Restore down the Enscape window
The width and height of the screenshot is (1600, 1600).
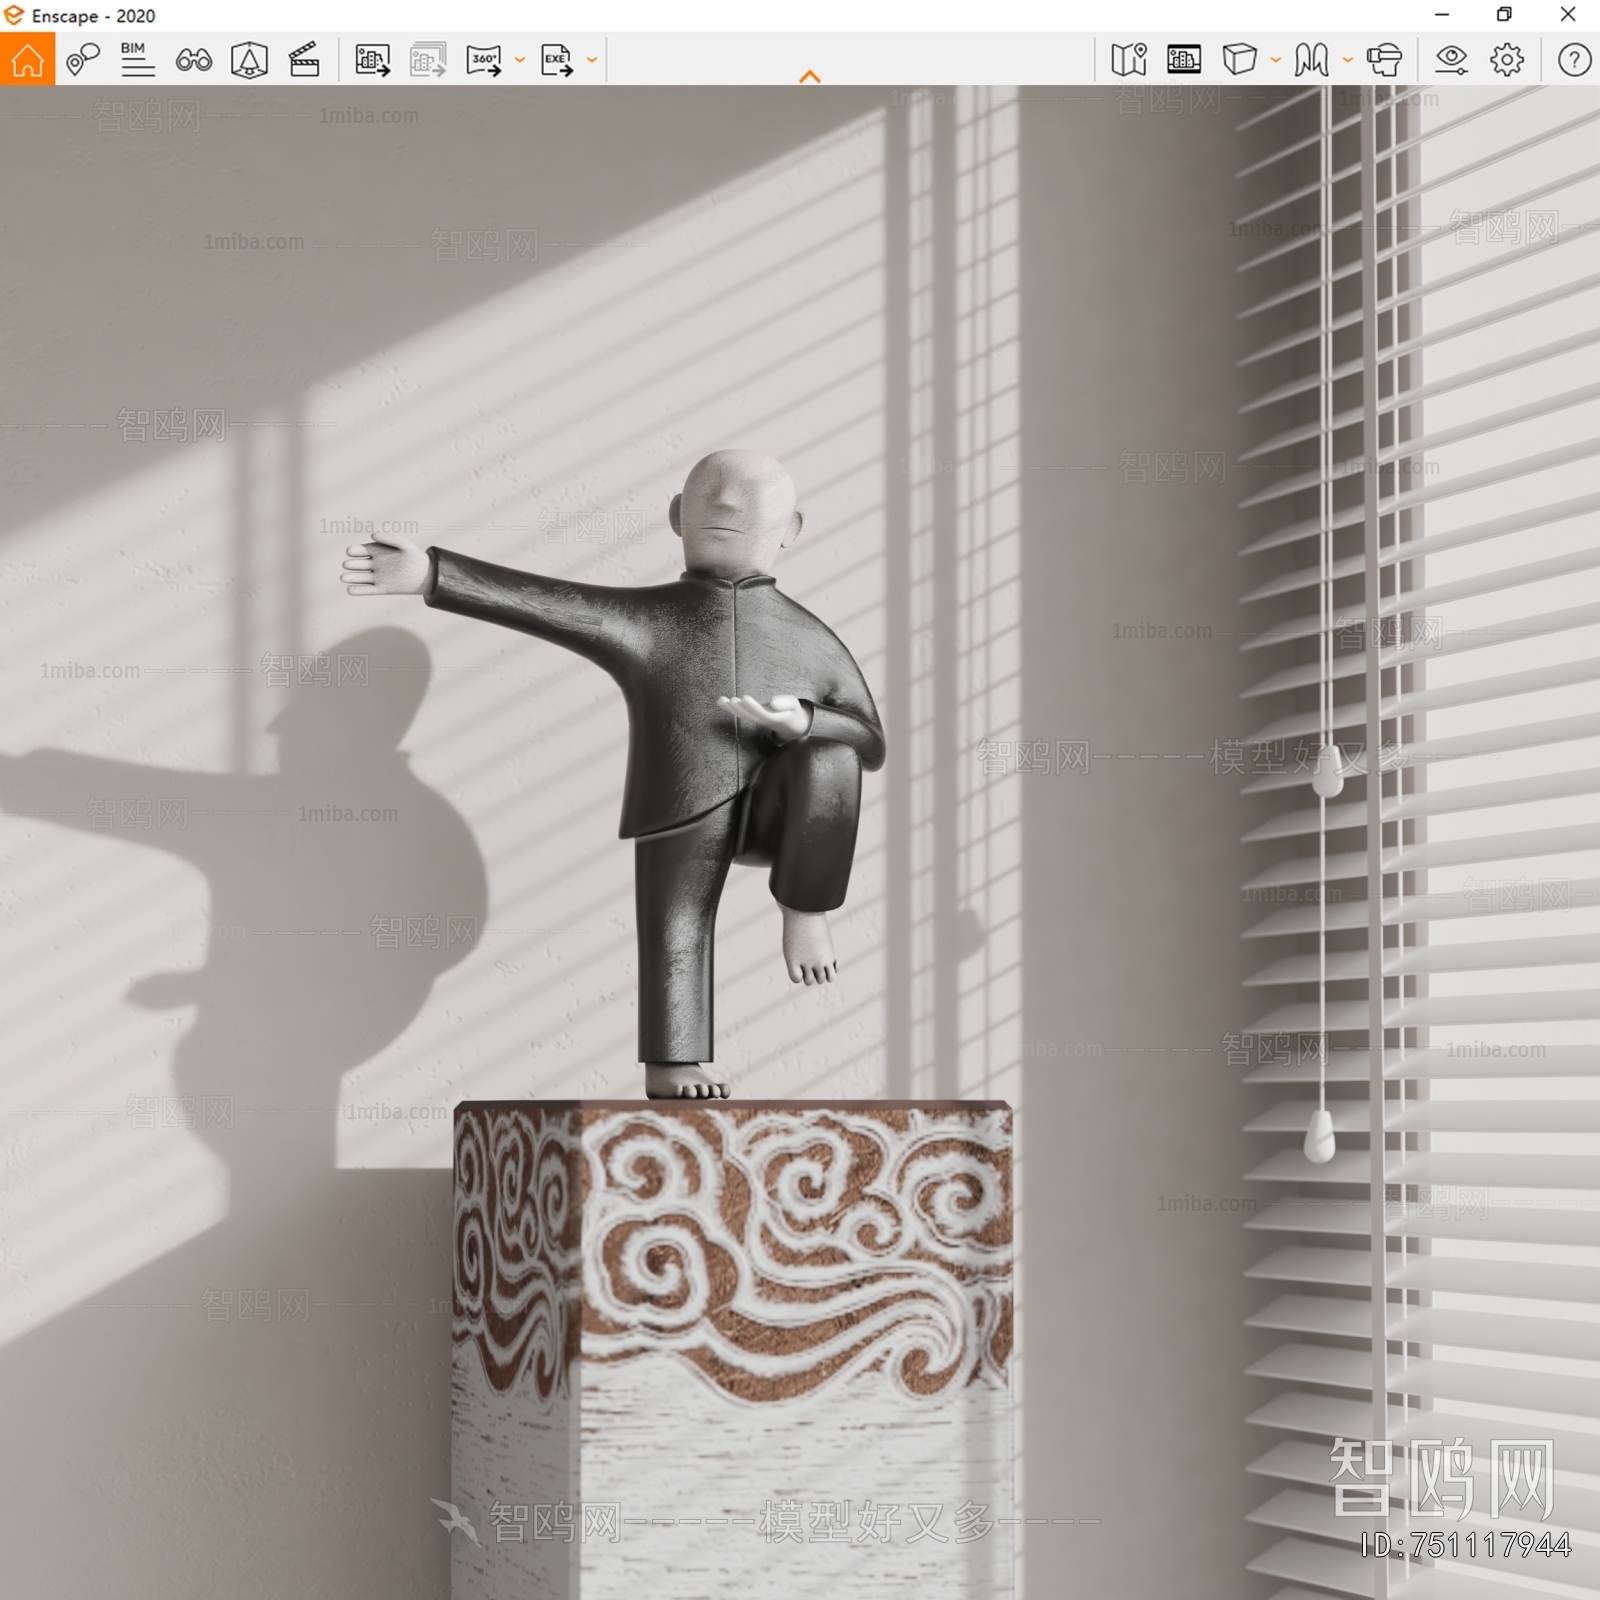coord(1504,15)
